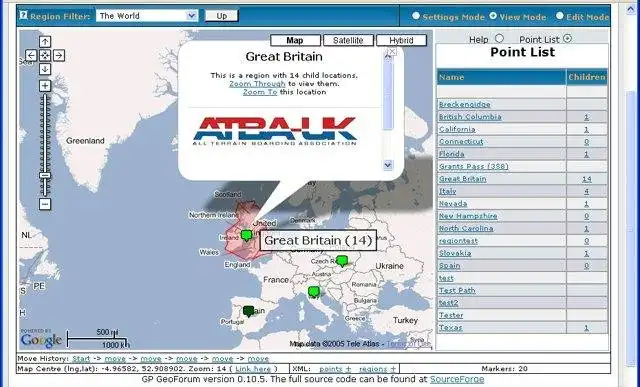Open Italy in the point list
This screenshot has width=640, height=387.
(447, 191)
